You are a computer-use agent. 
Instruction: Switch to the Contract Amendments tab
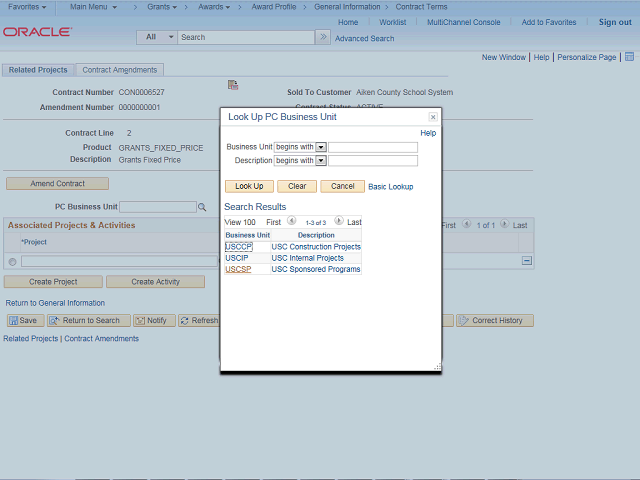[x=120, y=70]
